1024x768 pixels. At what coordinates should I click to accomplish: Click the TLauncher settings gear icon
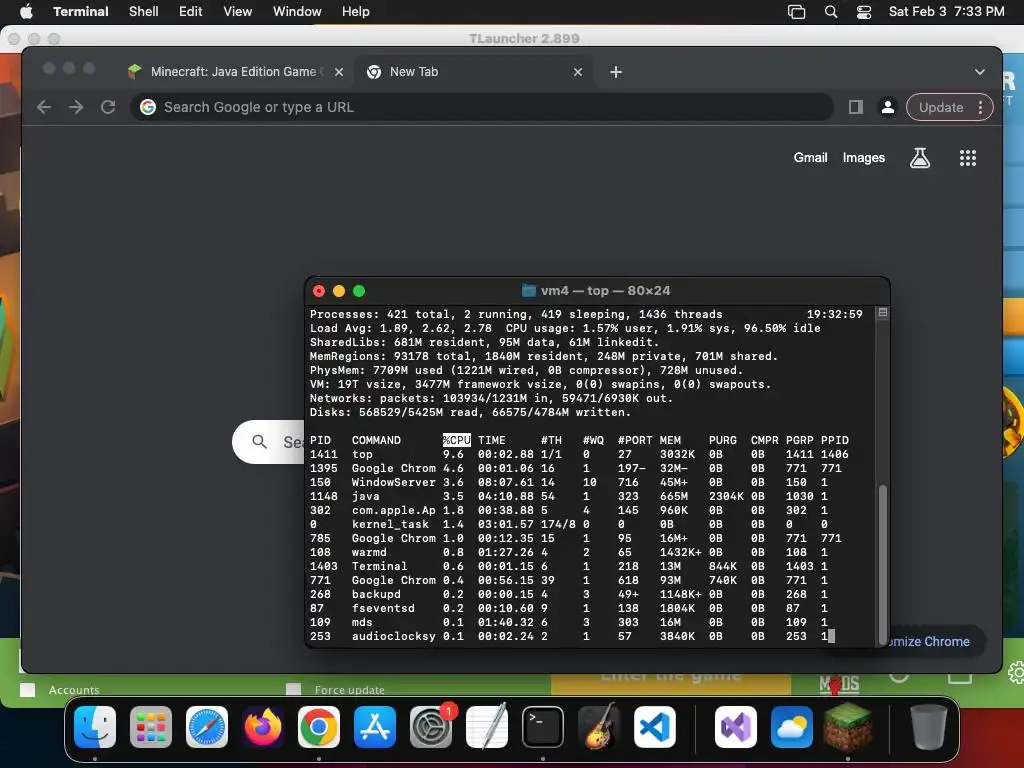[x=1016, y=672]
